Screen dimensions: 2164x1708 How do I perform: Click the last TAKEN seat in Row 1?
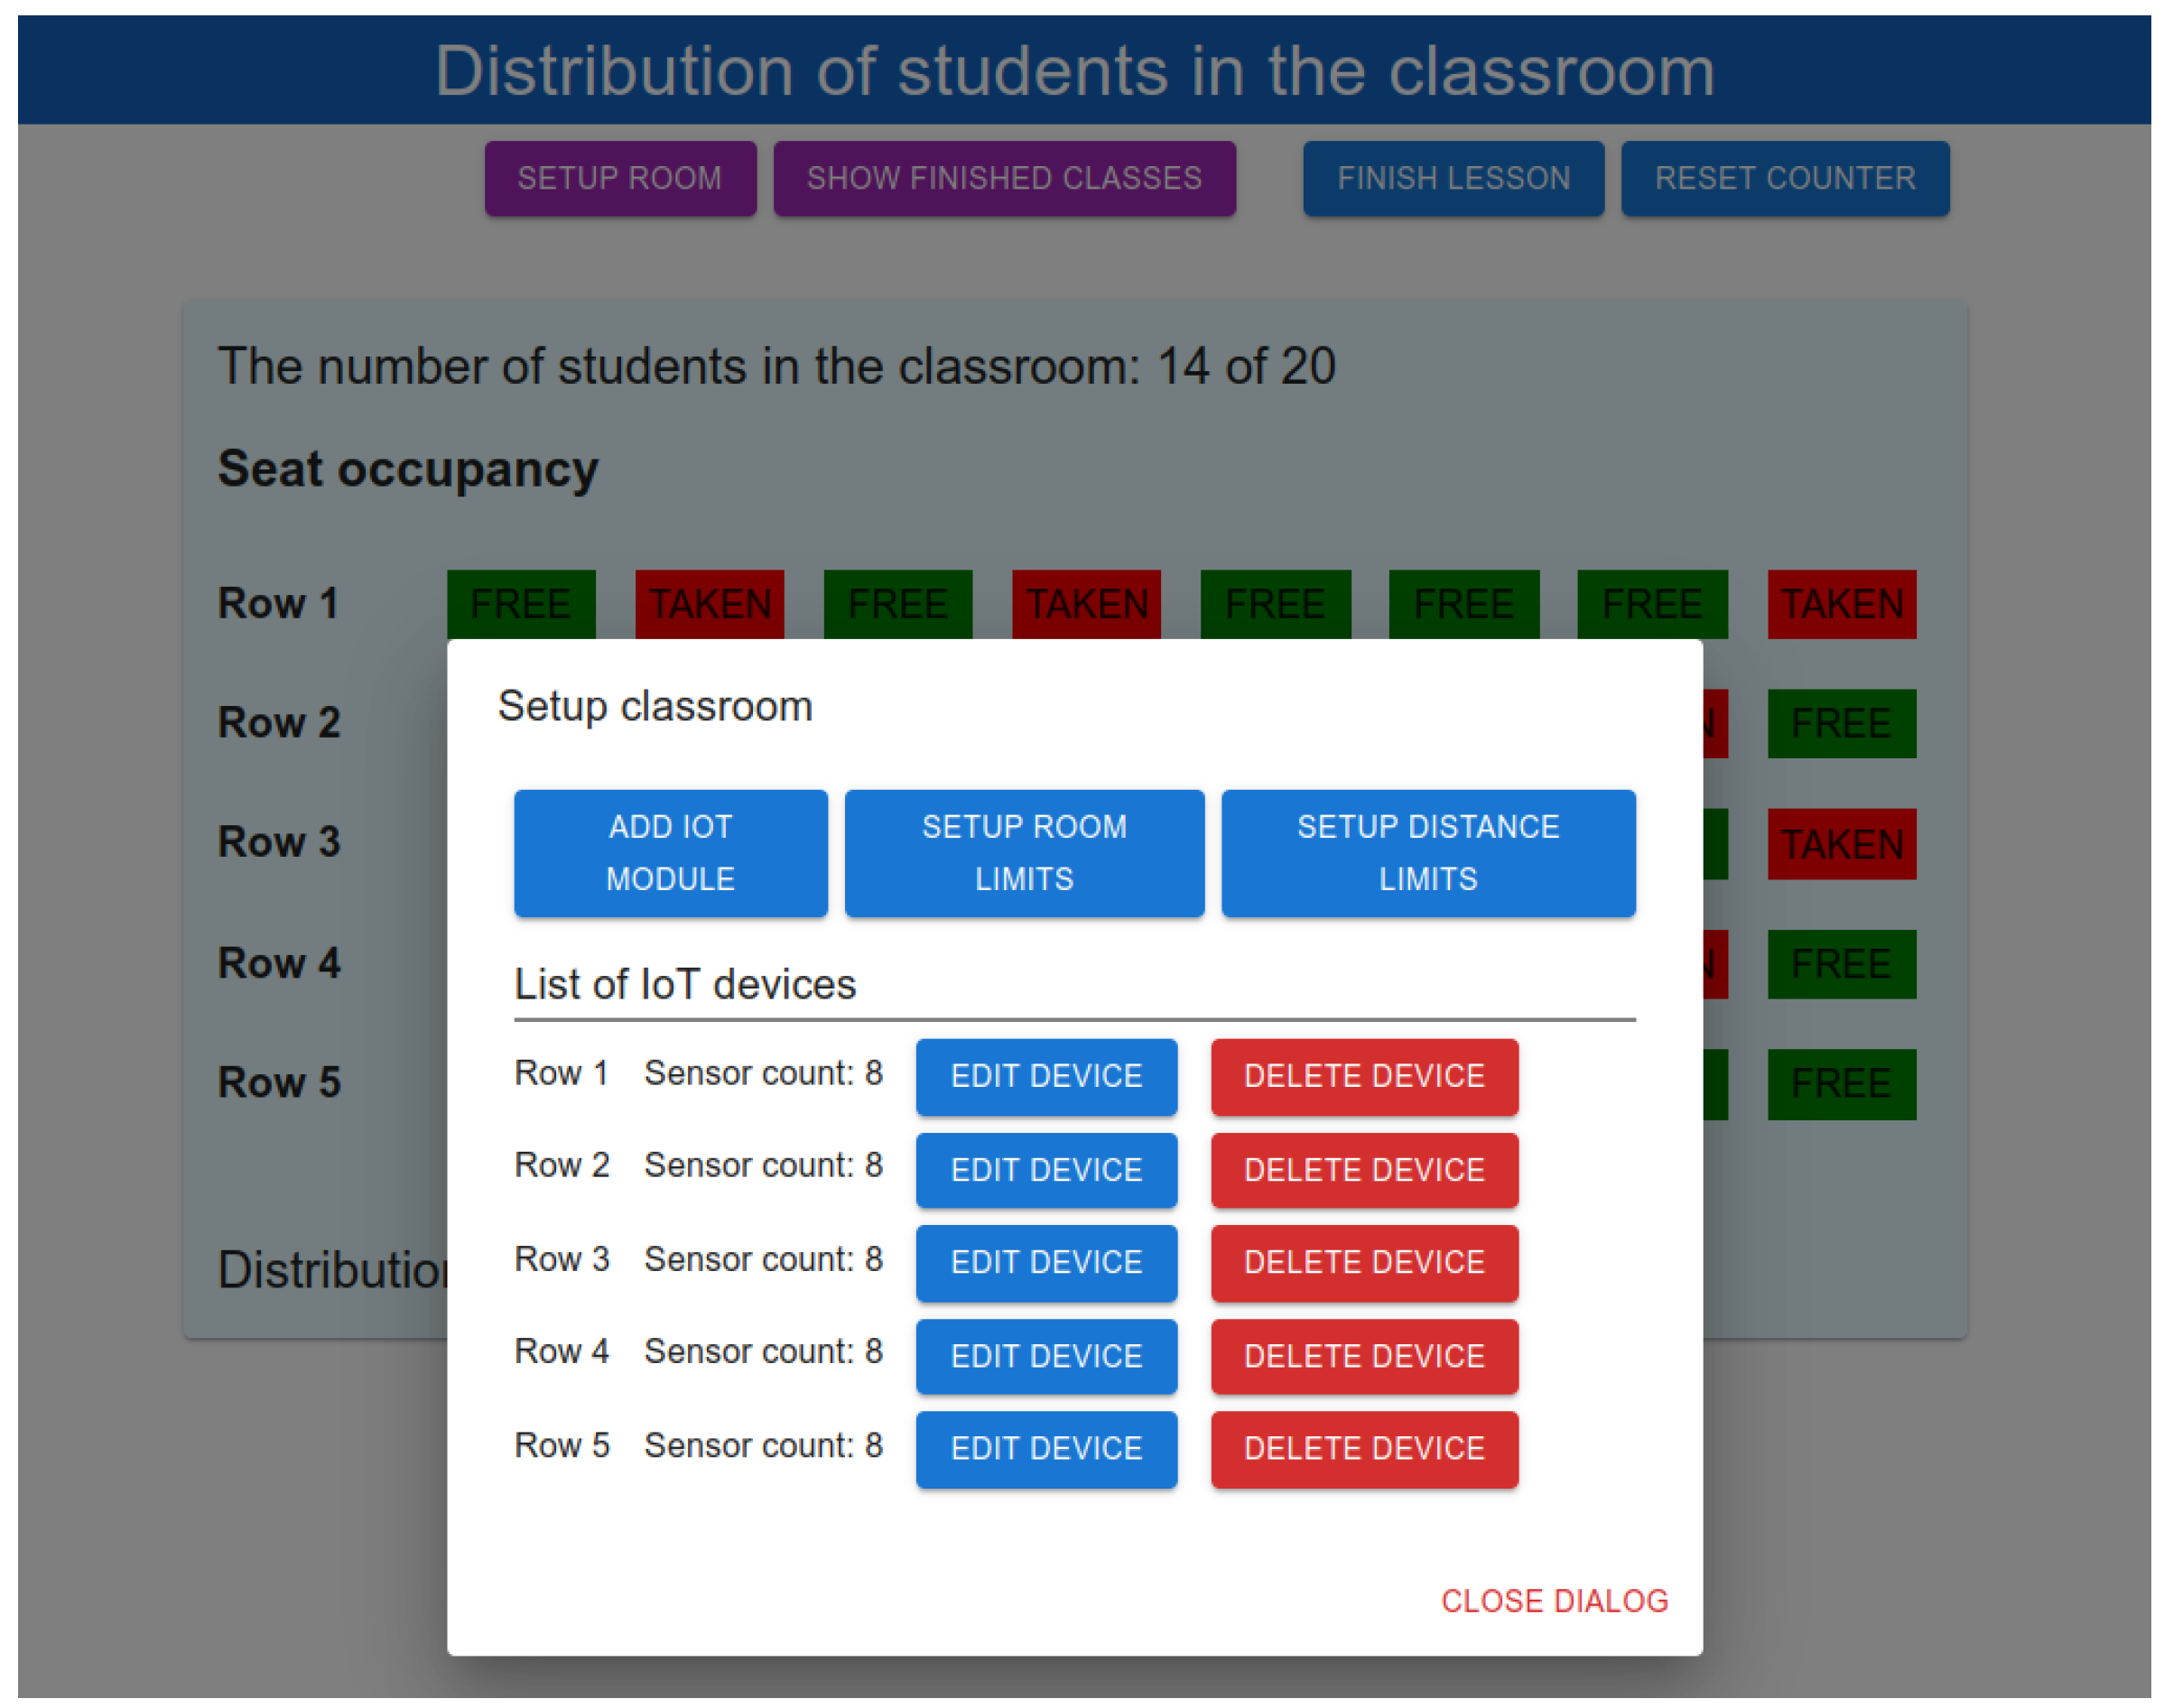1841,604
